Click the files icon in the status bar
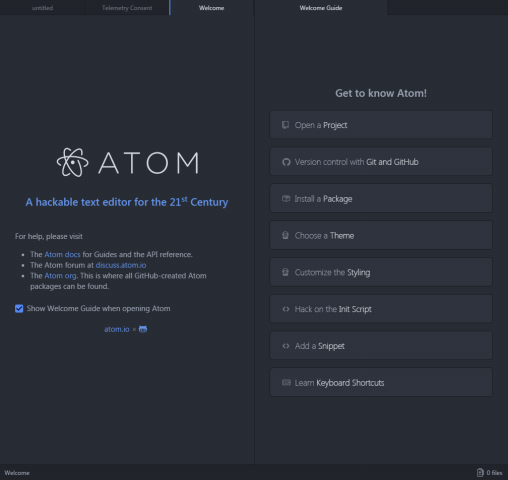 pyautogui.click(x=480, y=473)
